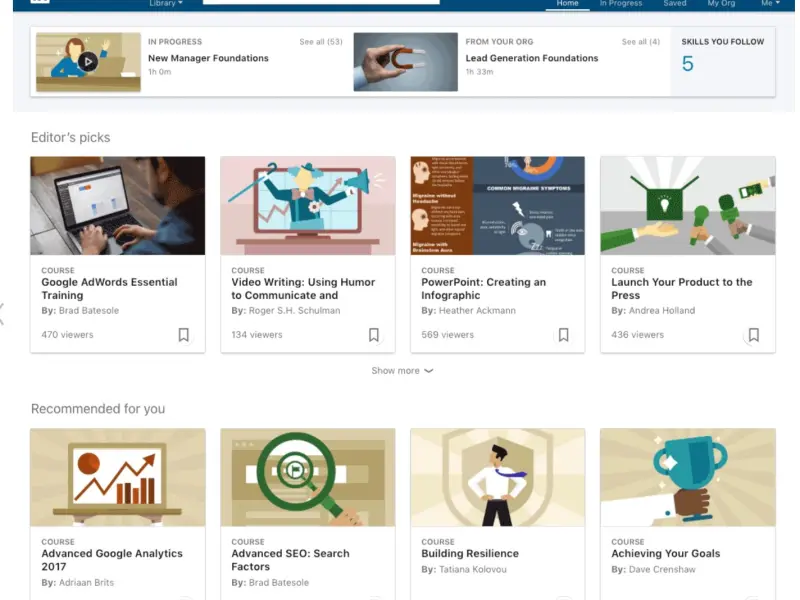The height and width of the screenshot is (600, 800).
Task: Click the search input field
Action: pyautogui.click(x=320, y=2)
